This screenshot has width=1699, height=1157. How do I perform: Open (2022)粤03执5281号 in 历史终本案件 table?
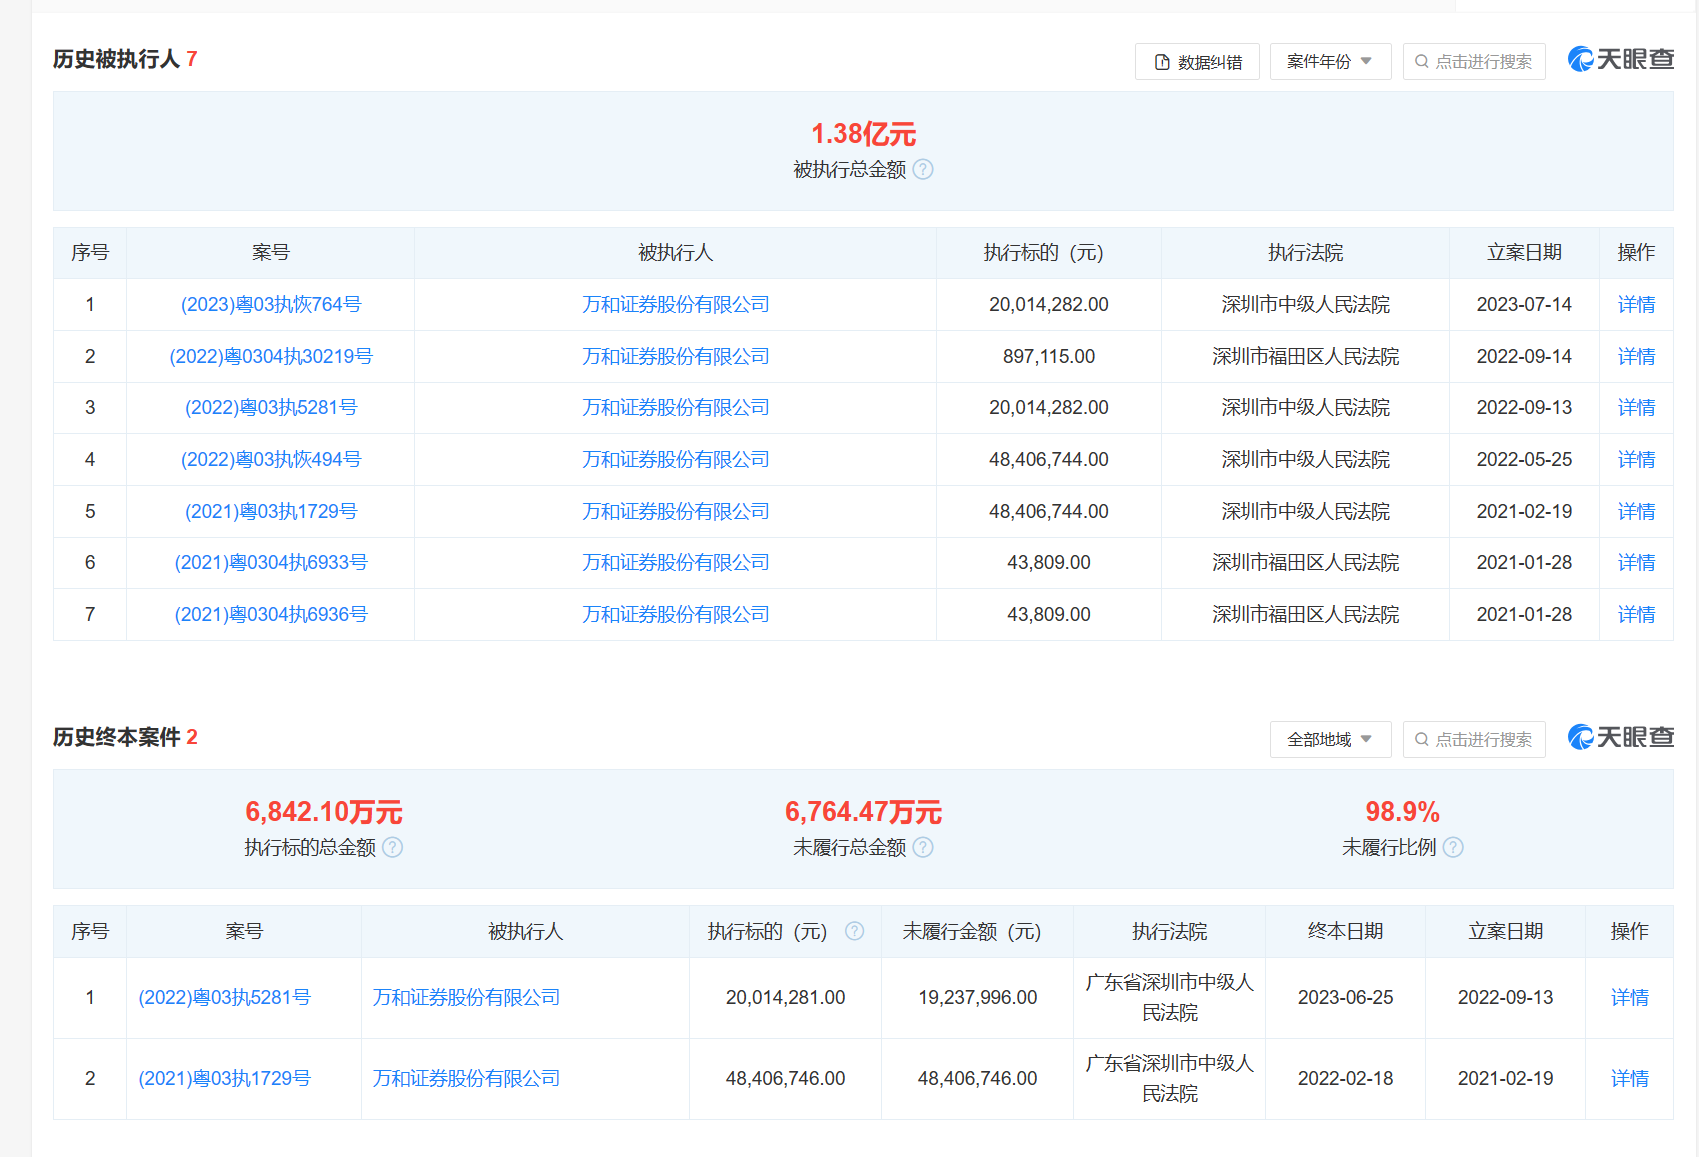224,998
